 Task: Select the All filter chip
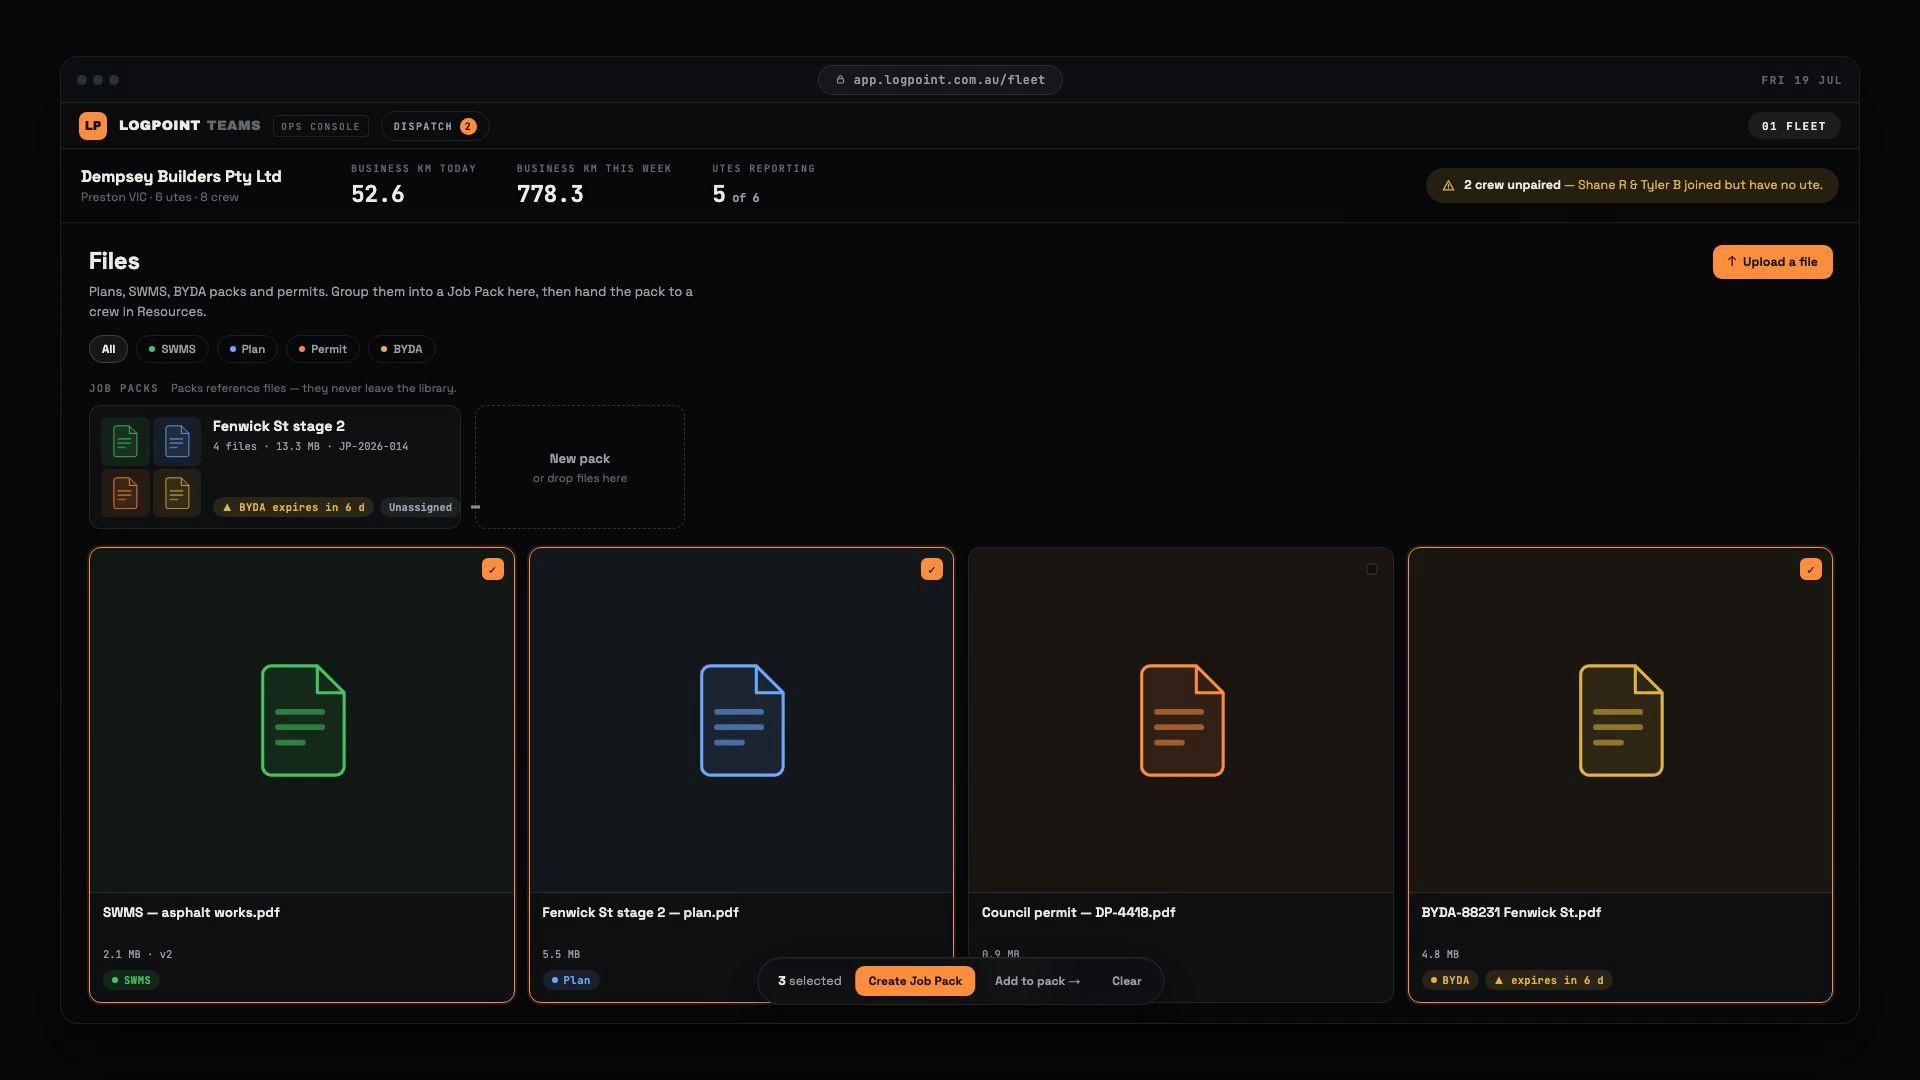click(108, 349)
